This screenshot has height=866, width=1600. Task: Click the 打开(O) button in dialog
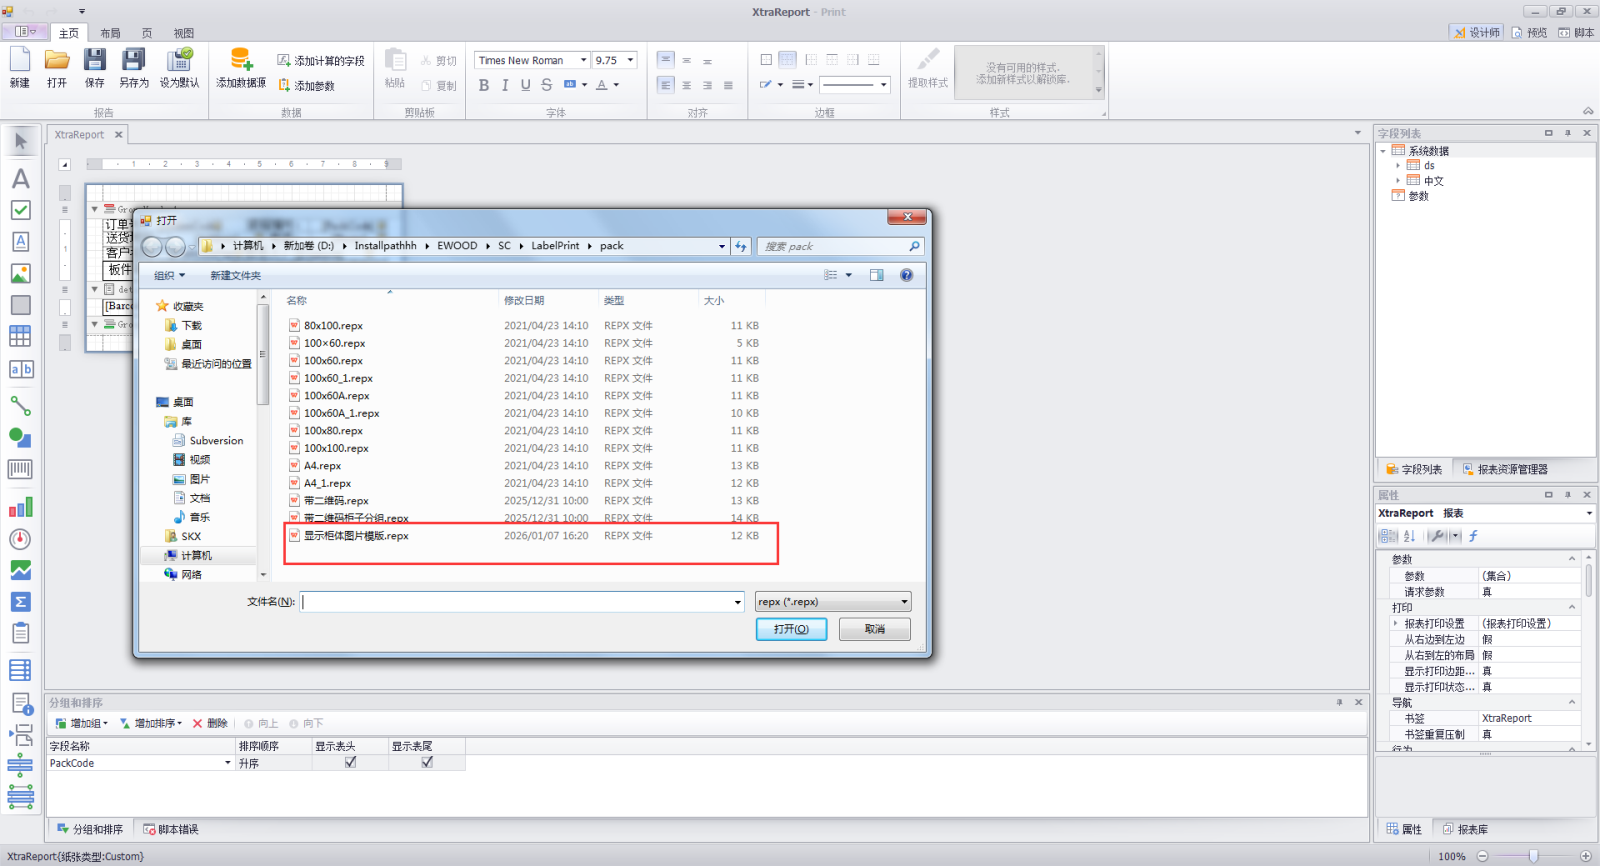(791, 629)
